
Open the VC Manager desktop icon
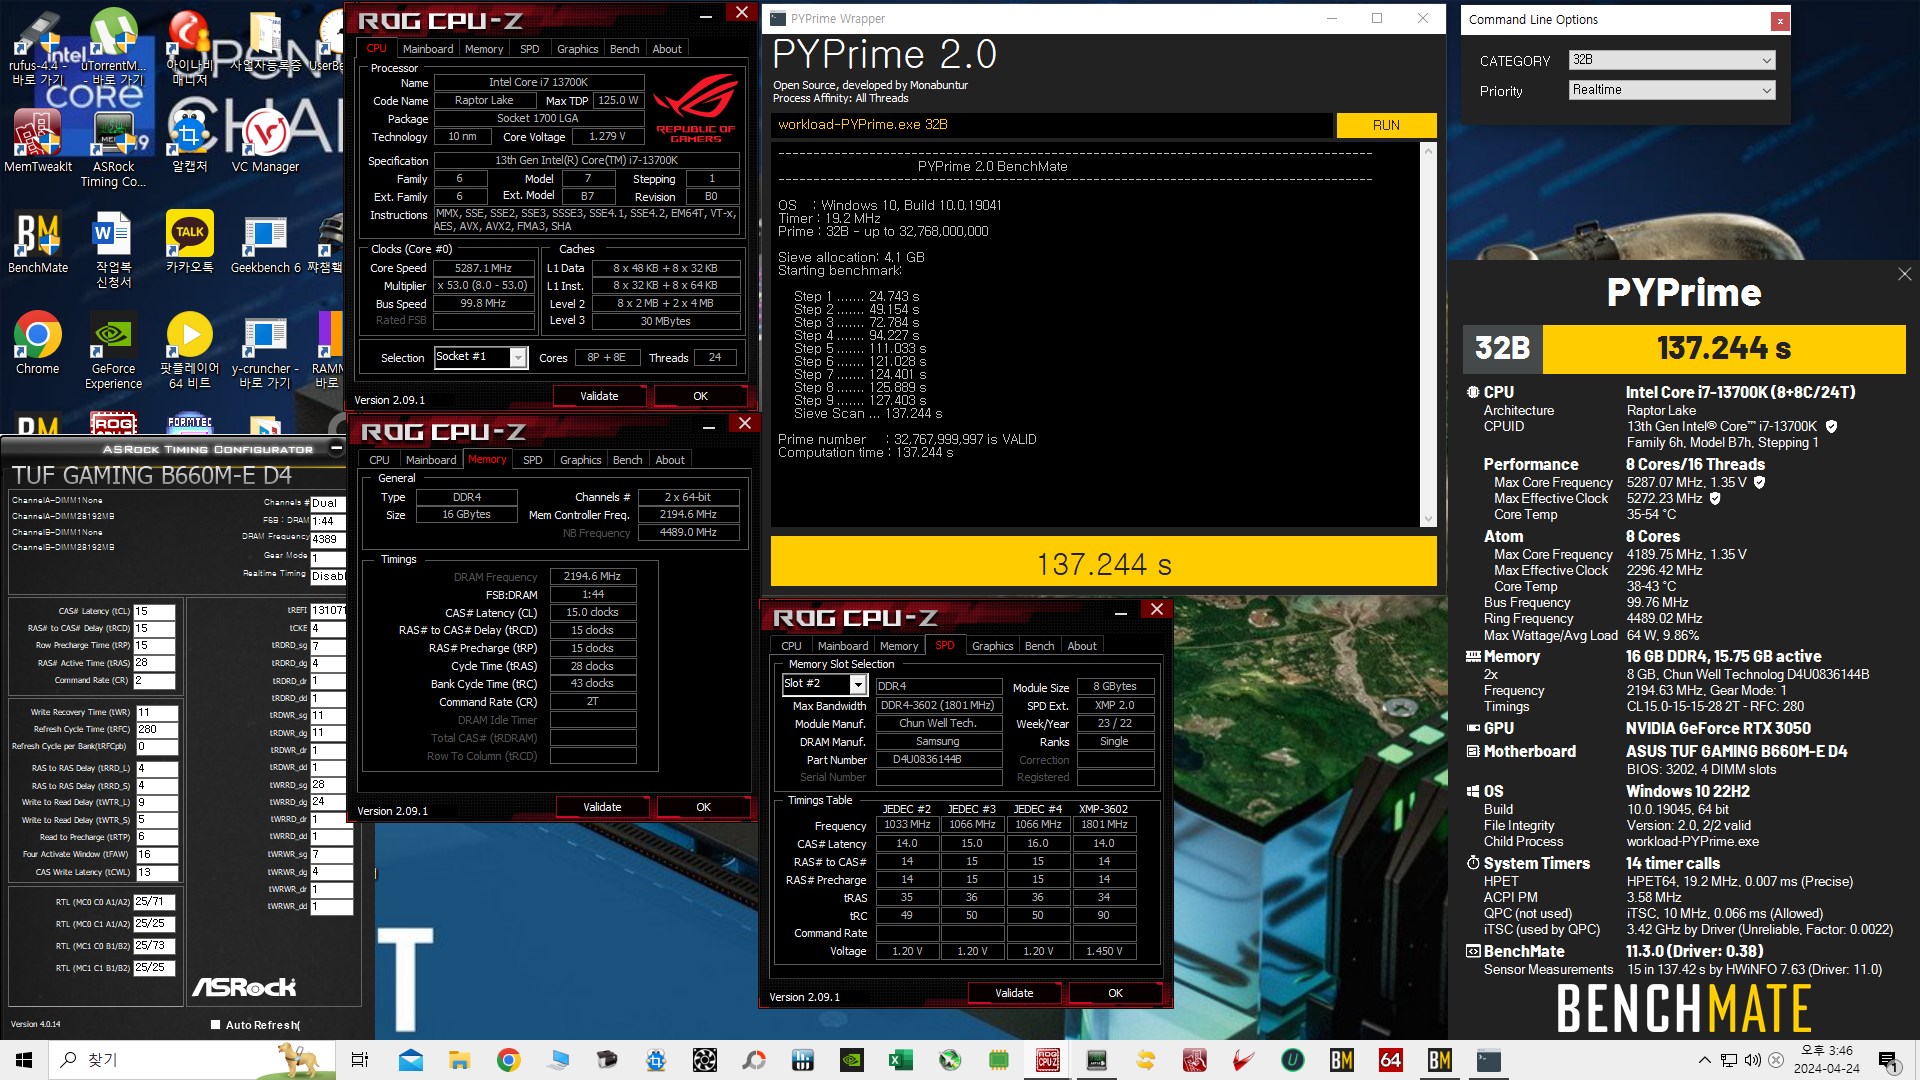pos(265,141)
